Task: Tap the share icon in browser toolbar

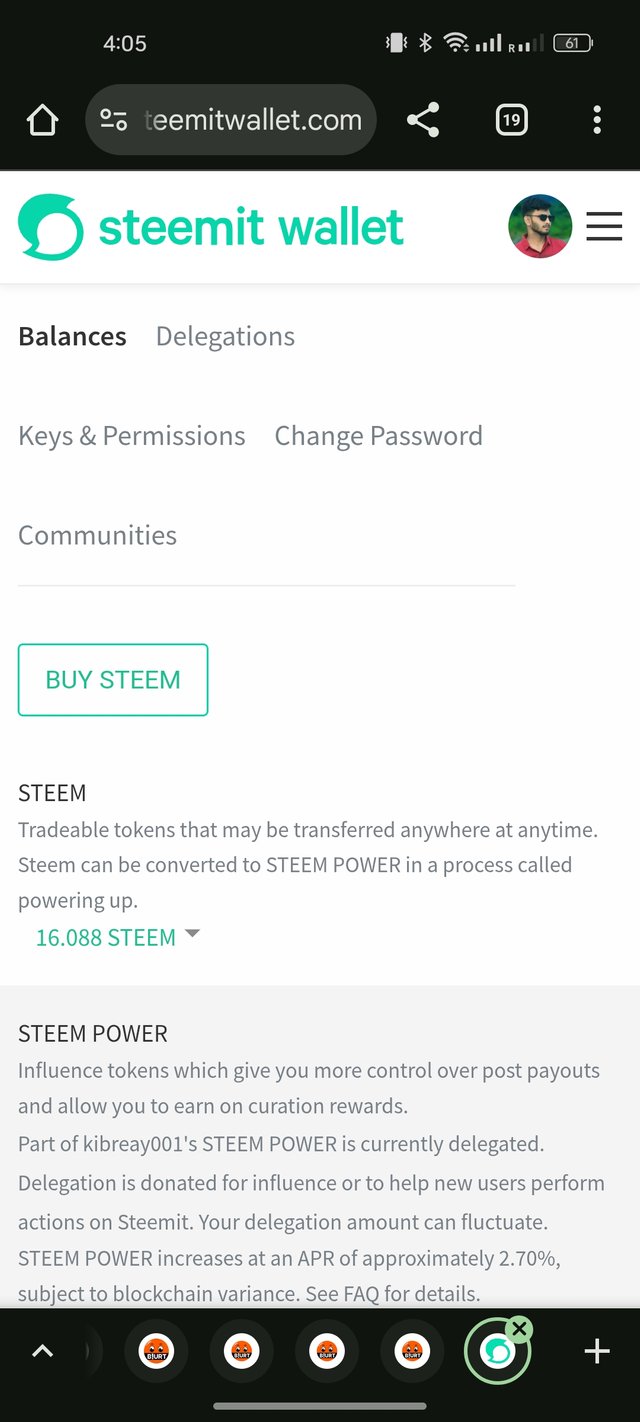Action: [x=423, y=121]
